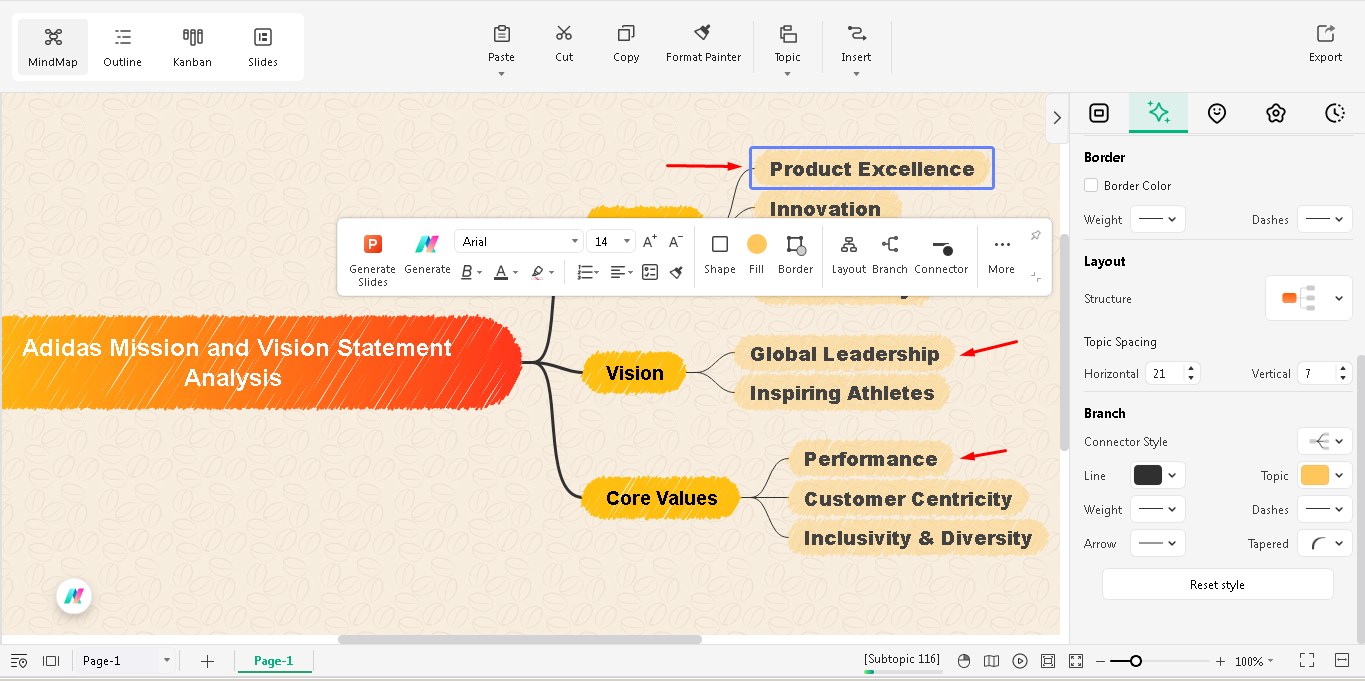Click the clear formatting brush icon
This screenshot has height=681, width=1365.
[x=676, y=272]
